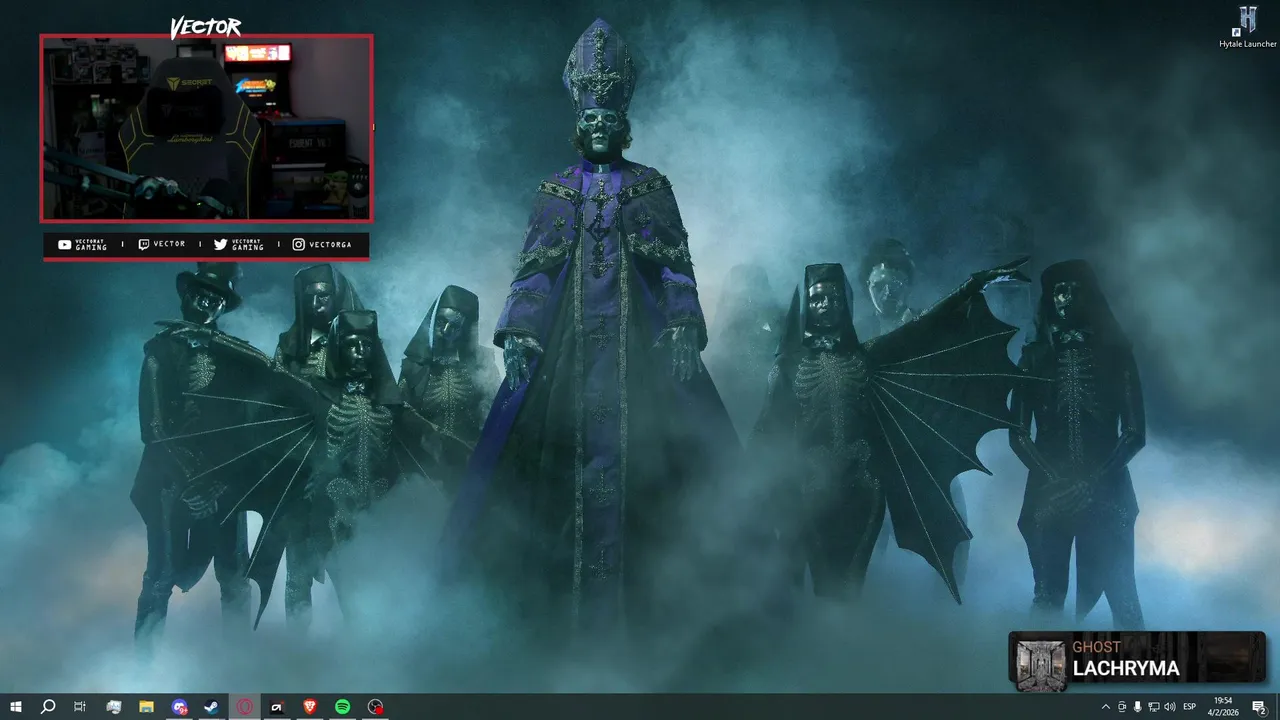The height and width of the screenshot is (720, 1280).
Task: Click the Show desktop sliver at taskbar end
Action: point(1277,707)
